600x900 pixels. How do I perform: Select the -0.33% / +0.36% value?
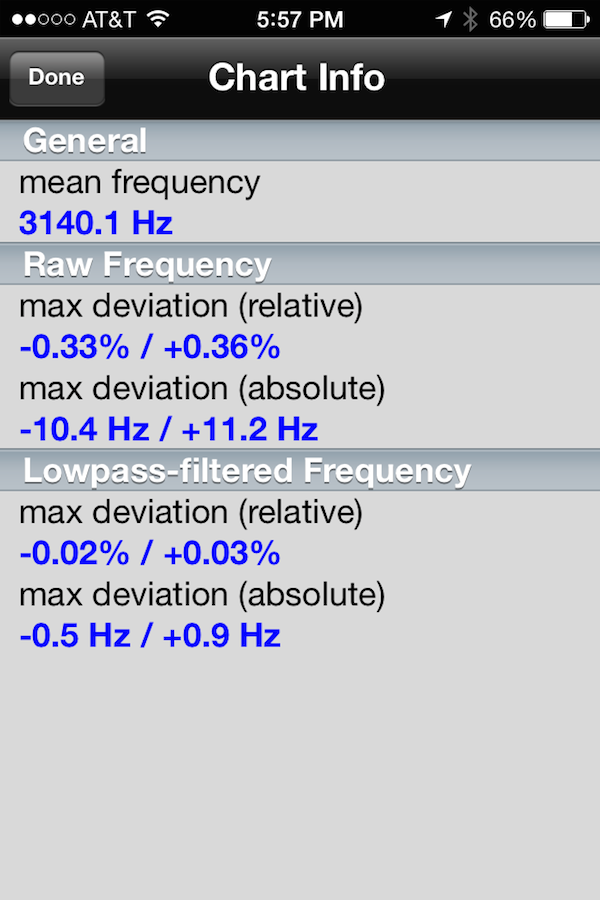tap(150, 347)
